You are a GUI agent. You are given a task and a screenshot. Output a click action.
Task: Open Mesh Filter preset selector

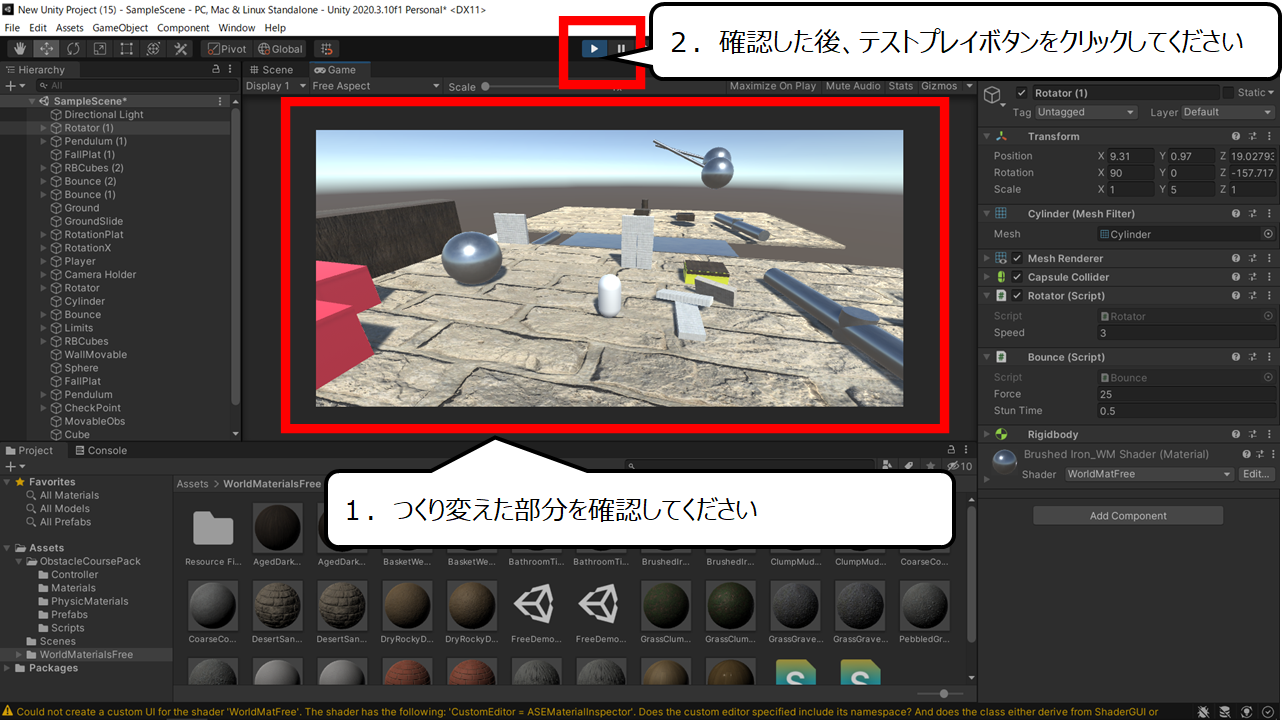coord(1252,213)
